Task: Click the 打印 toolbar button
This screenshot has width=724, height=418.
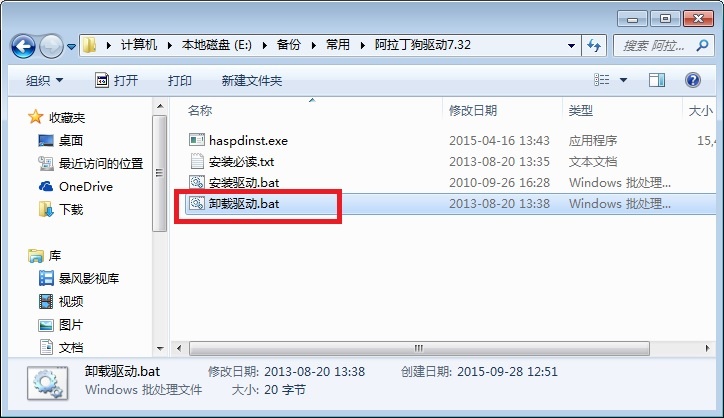Action: tap(180, 80)
